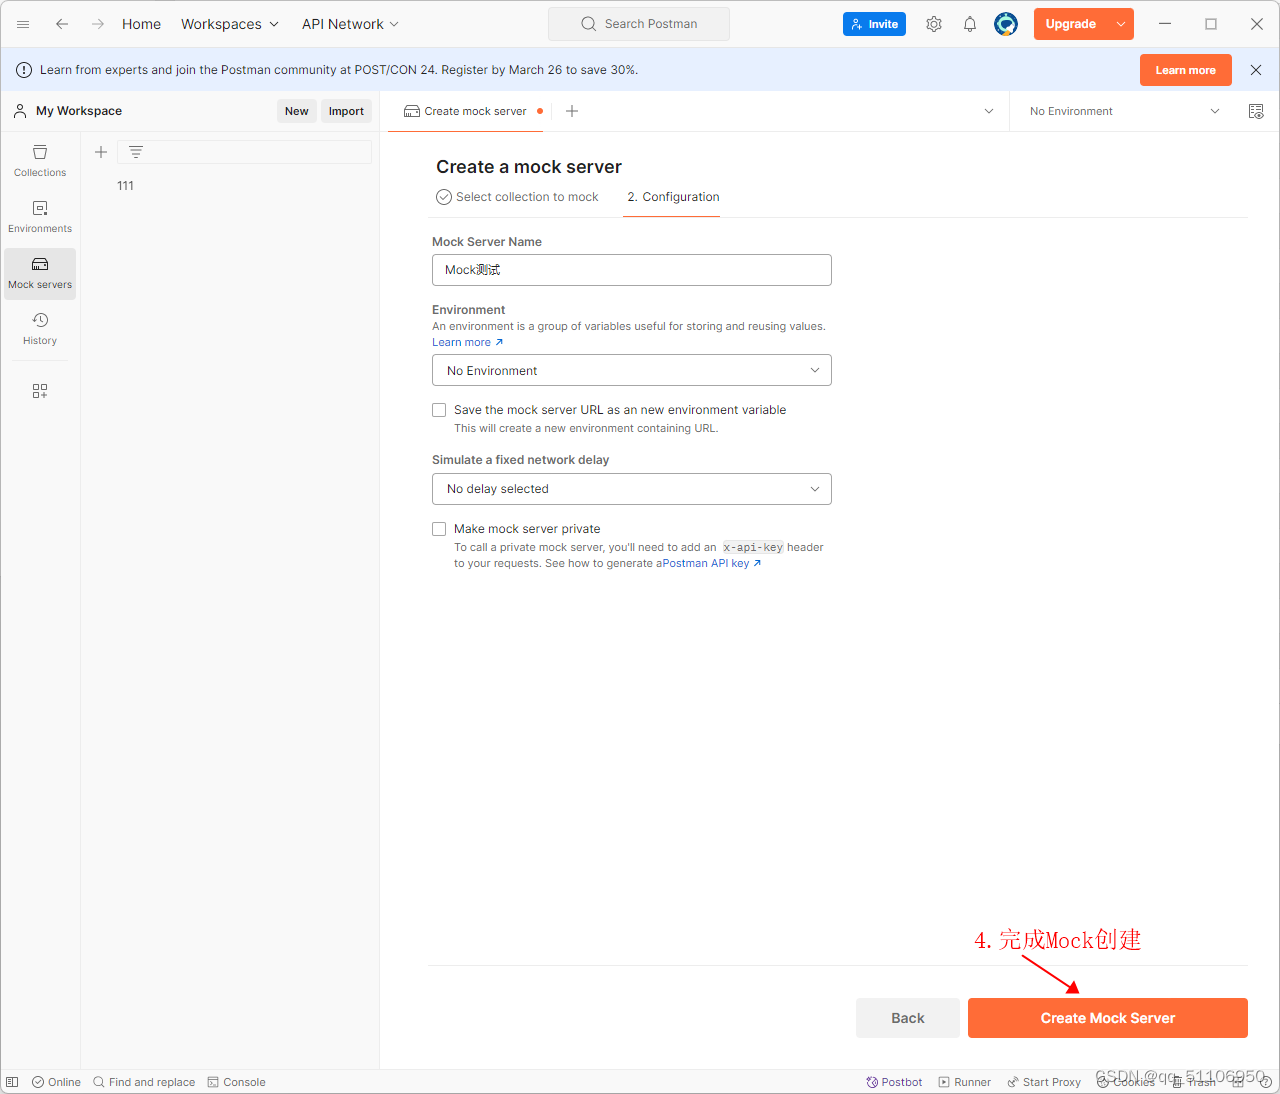Click the New button
The width and height of the screenshot is (1280, 1094).
(297, 111)
